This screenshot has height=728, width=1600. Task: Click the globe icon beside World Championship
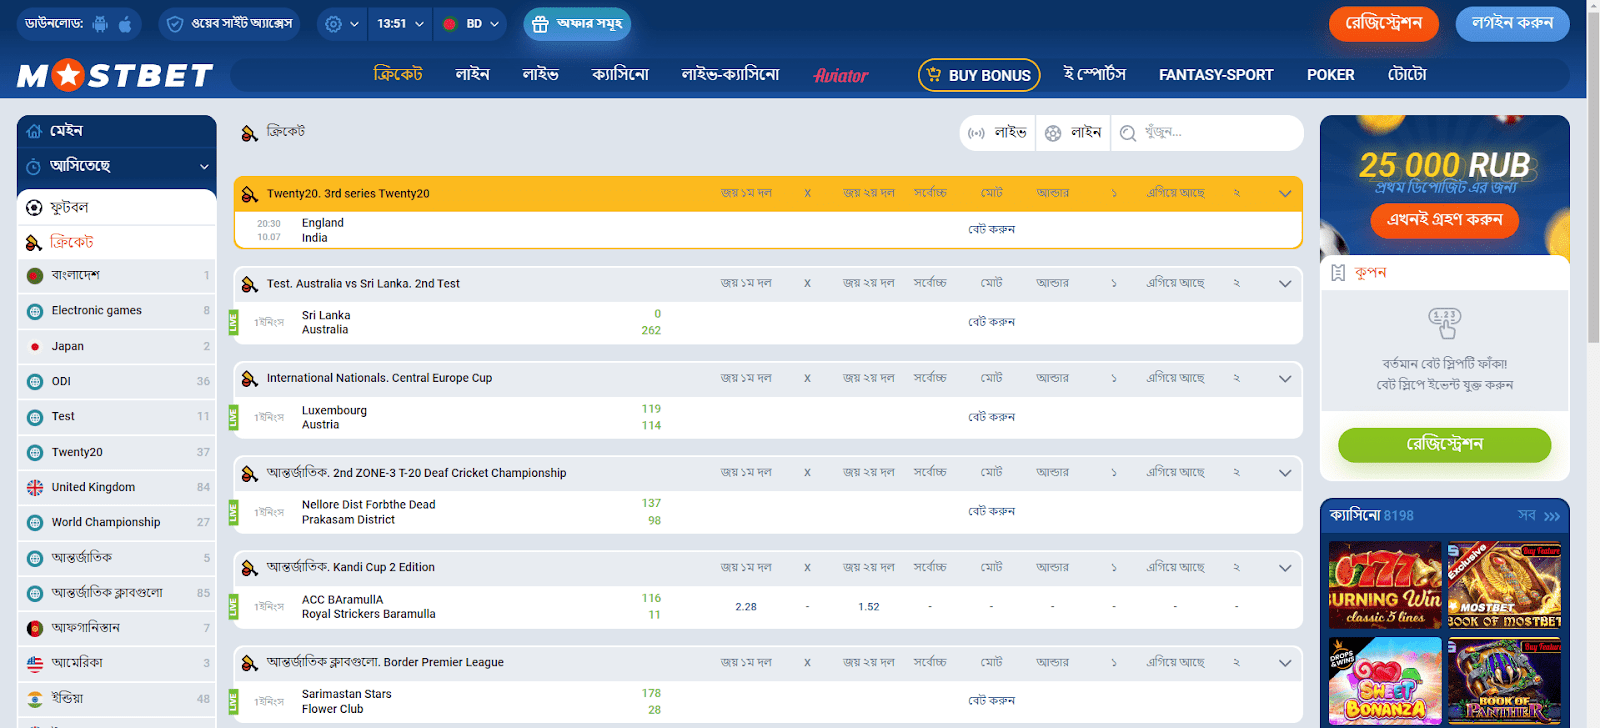(35, 522)
